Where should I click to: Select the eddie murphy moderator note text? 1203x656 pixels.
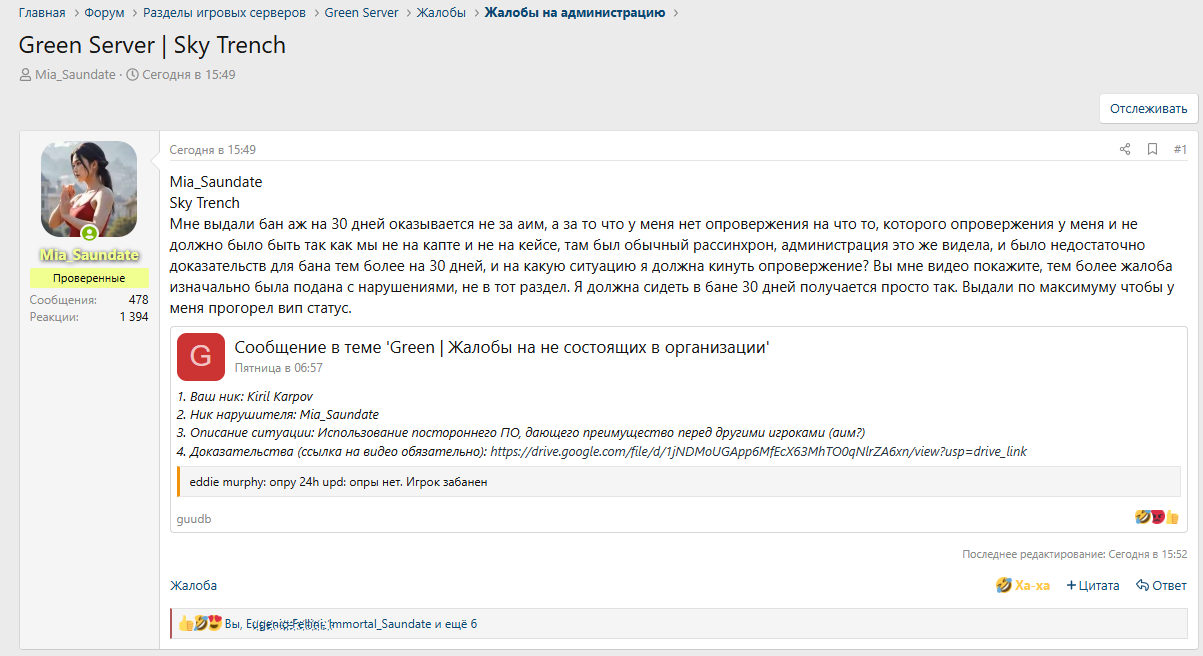click(338, 482)
